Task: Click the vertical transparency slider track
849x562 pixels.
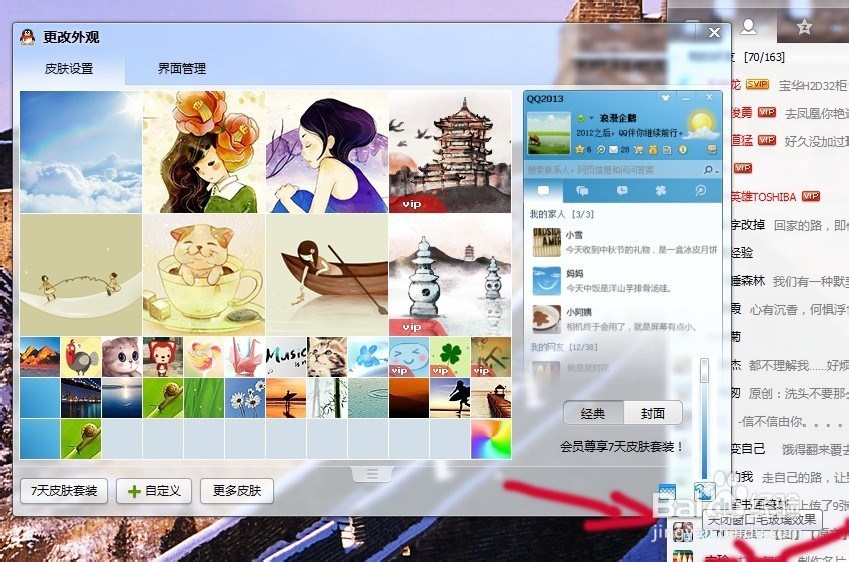Action: (704, 420)
